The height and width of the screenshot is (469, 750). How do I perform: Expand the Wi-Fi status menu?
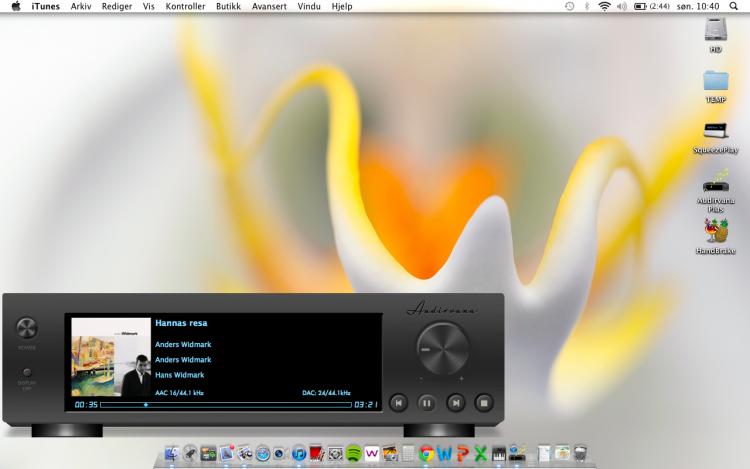click(604, 6)
